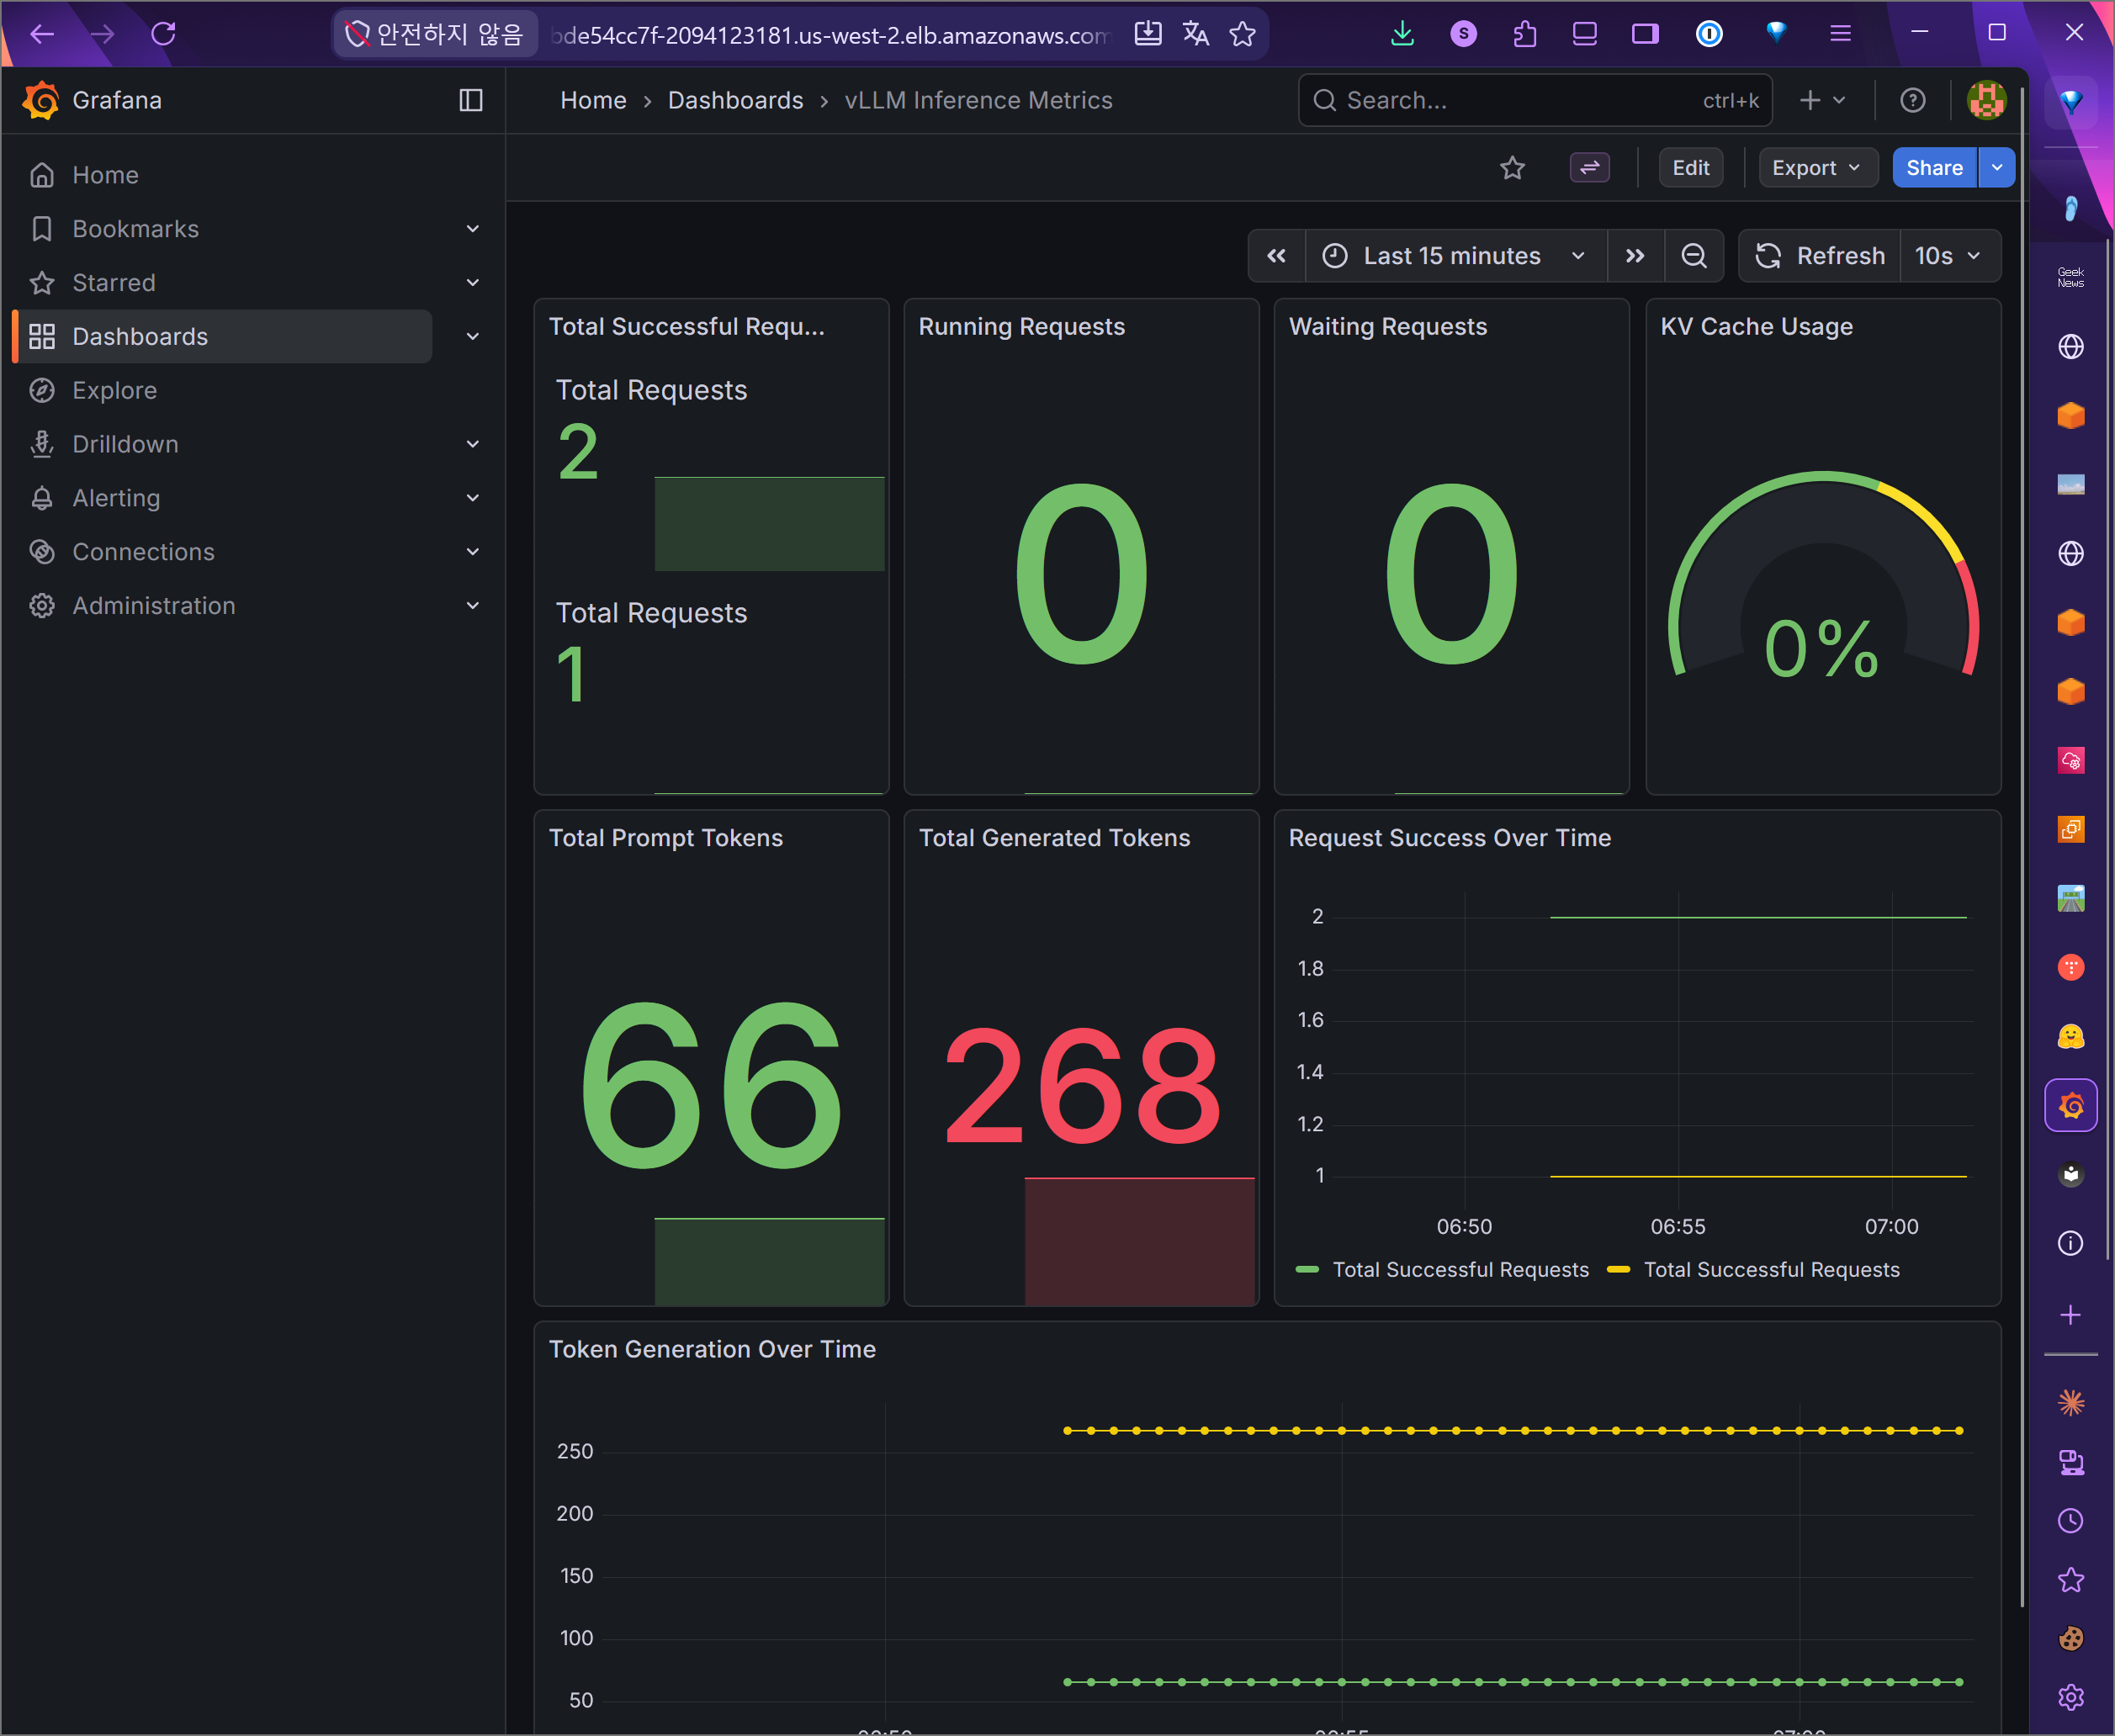
Task: Open Bookmarks in the sidebar
Action: point(135,229)
